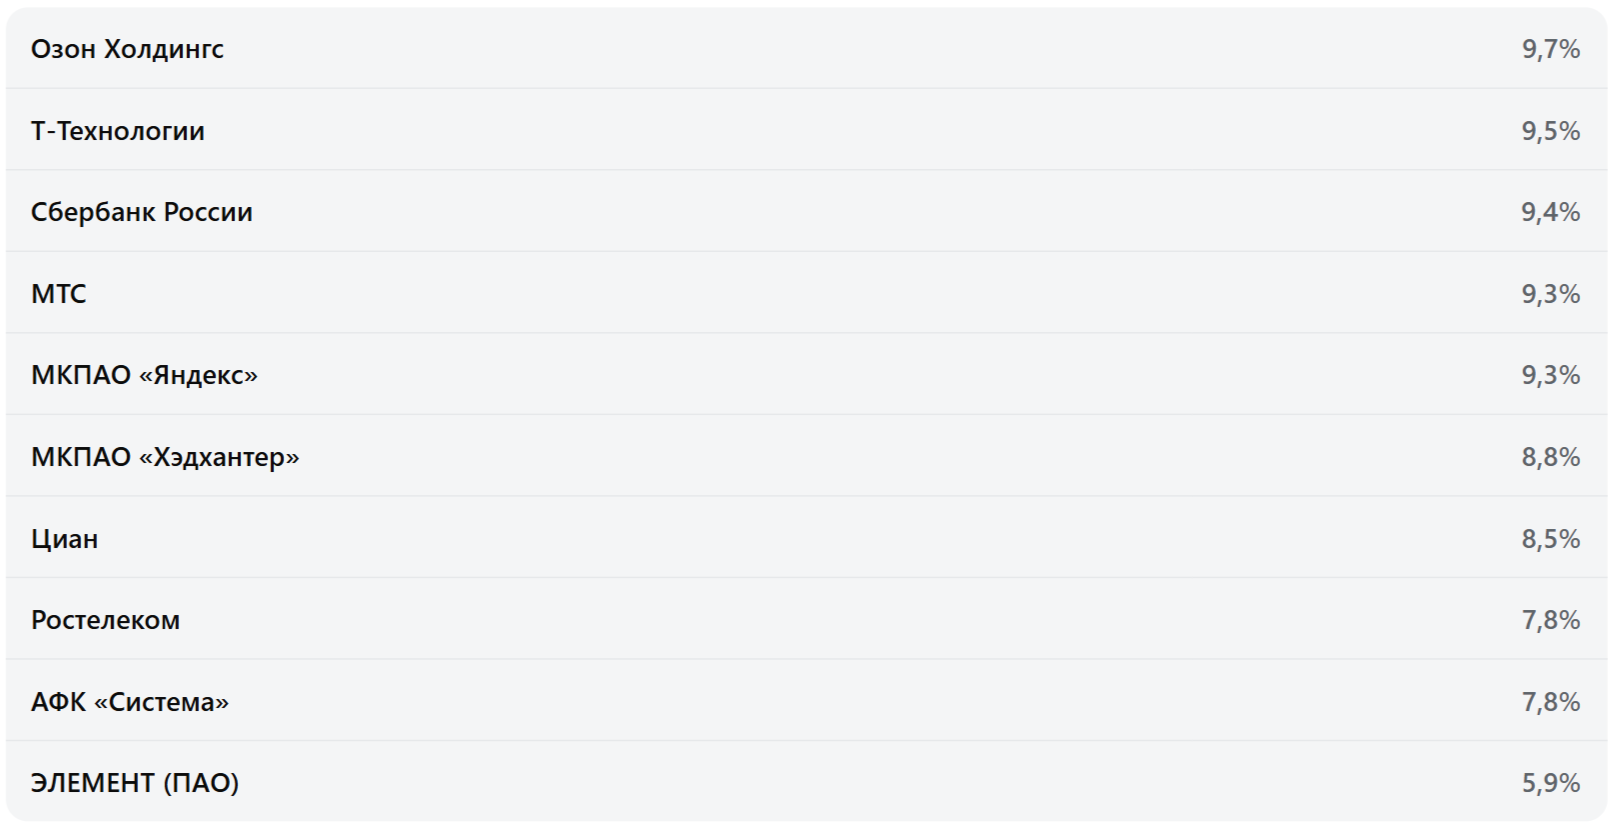Image resolution: width=1611 pixels, height=826 pixels.
Task: Select the 5,9% value for ЭЛЕМЕНТ (ПАО)
Action: (1550, 783)
